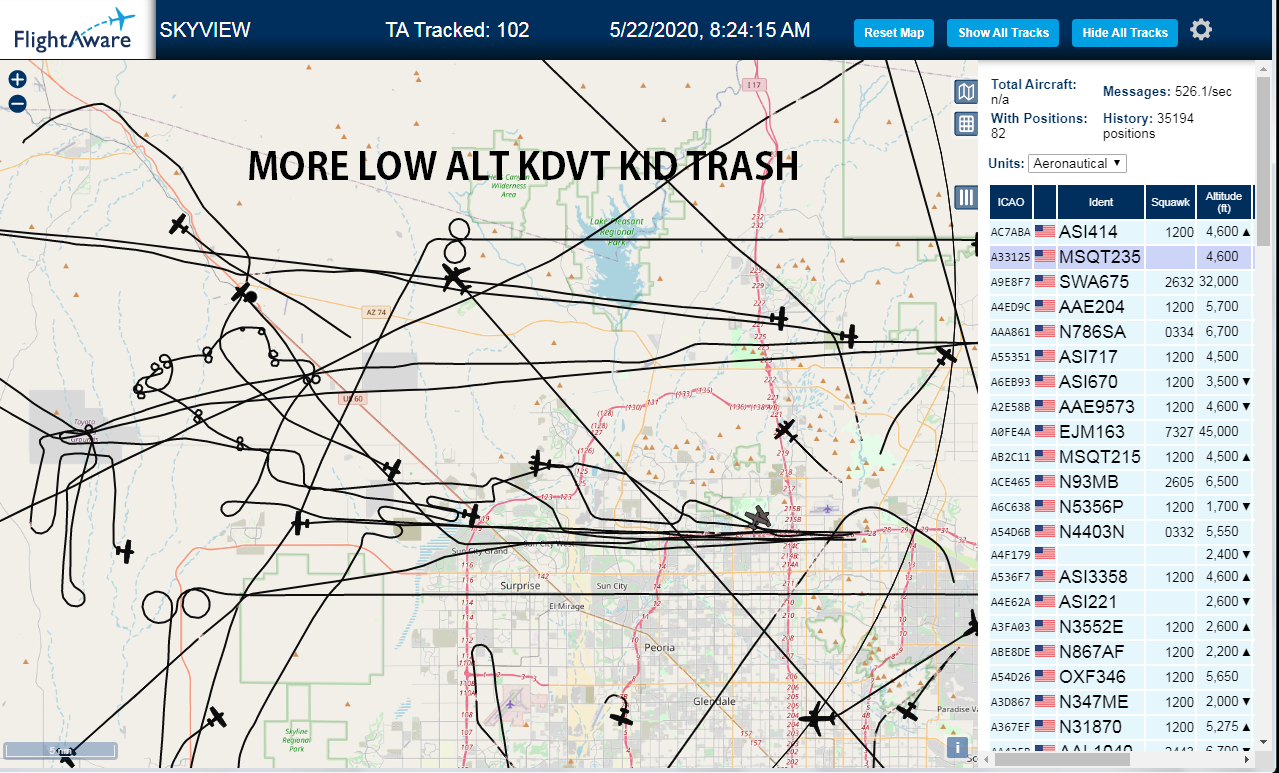Select the ASI3358 aircraft row
Viewport: 1279px width, 773px height.
[1121, 577]
